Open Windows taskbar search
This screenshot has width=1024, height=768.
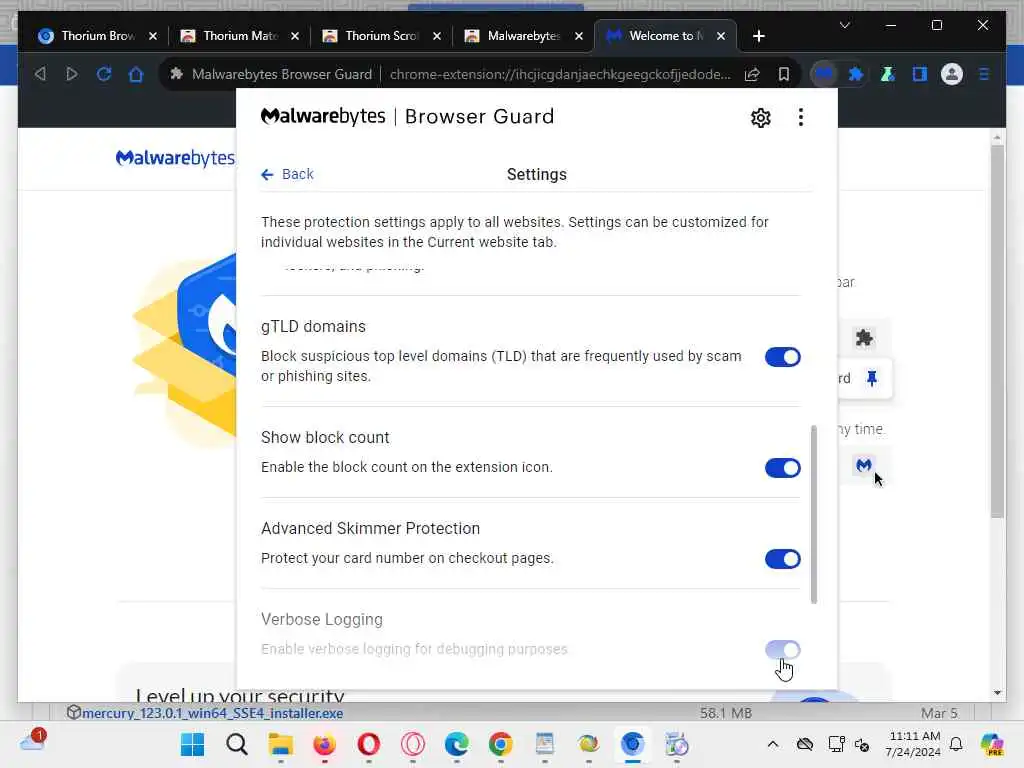[x=236, y=744]
